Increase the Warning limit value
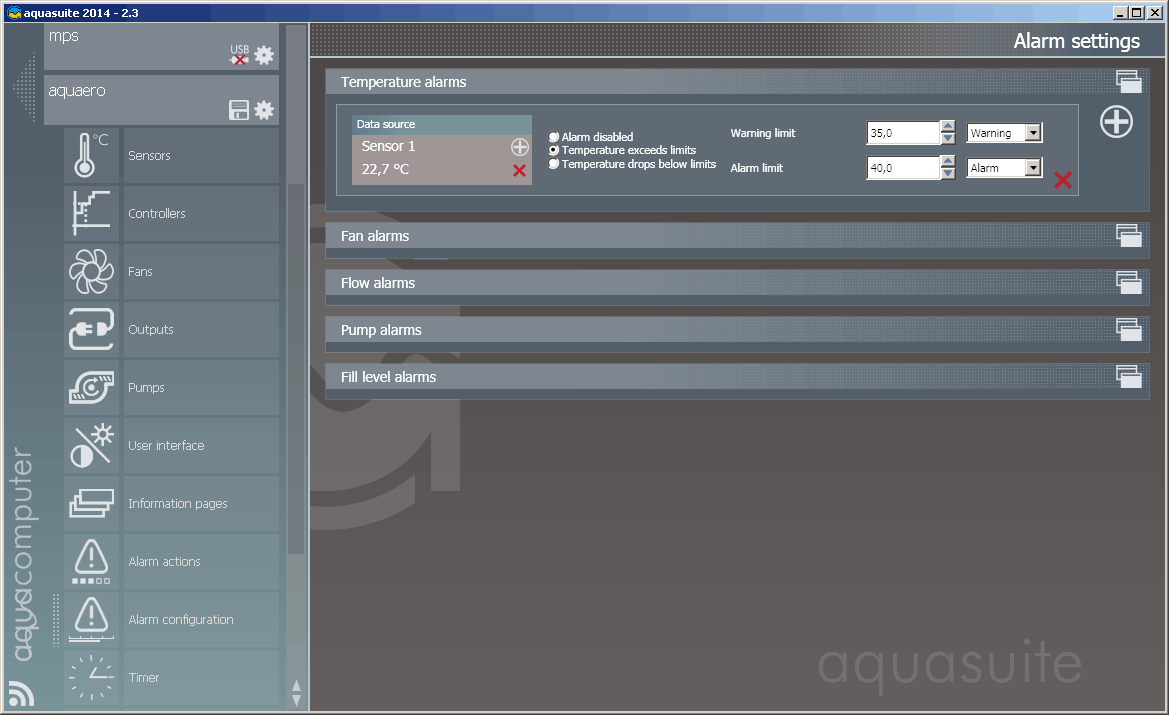The image size is (1169, 715). [948, 127]
